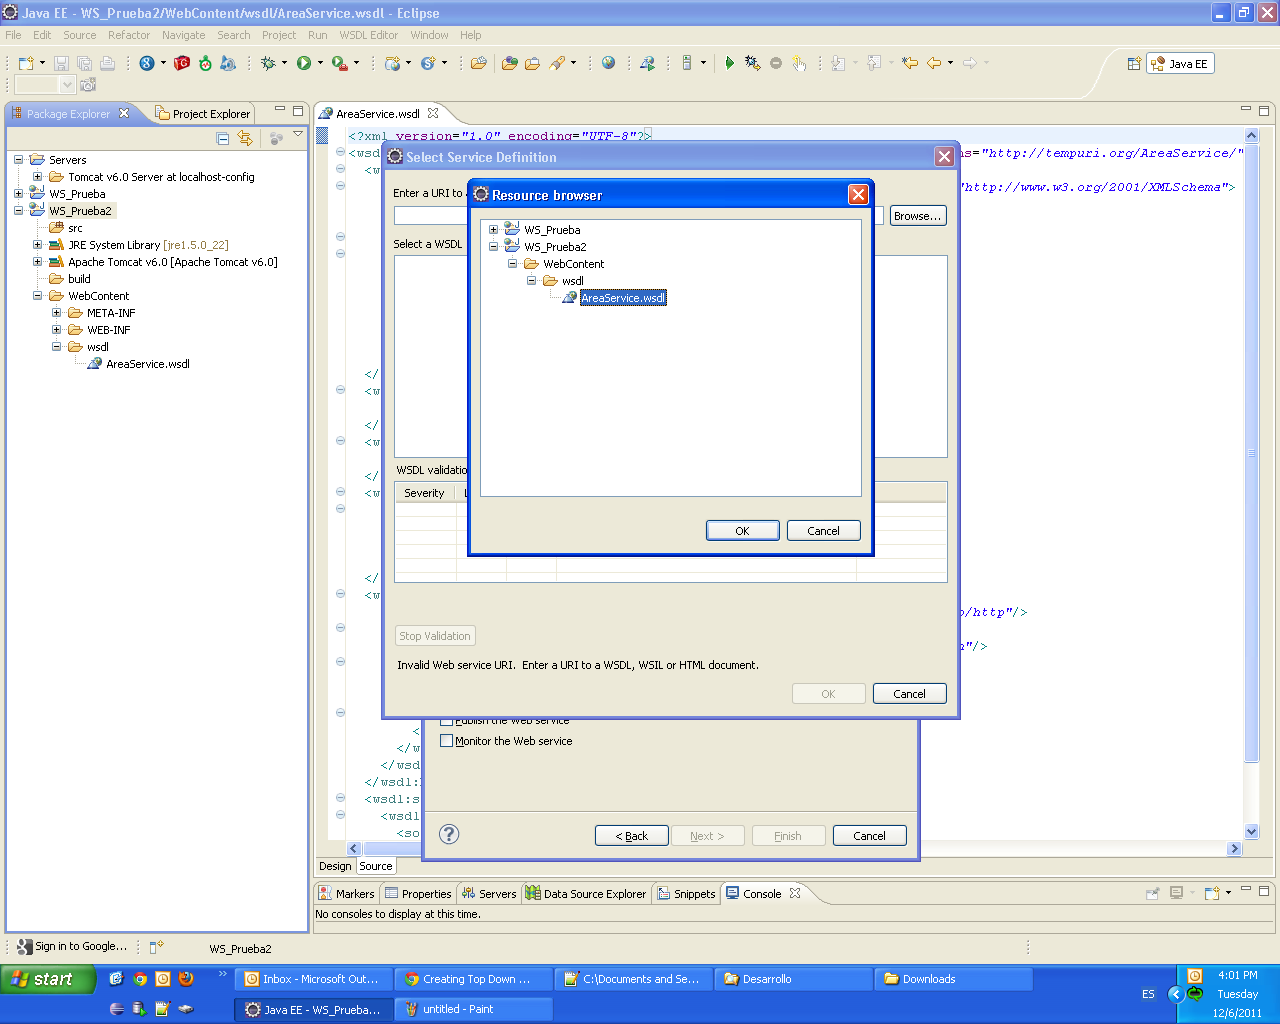The image size is (1280, 1024).
Task: Click the Run External Tools icon
Action: tap(340, 63)
